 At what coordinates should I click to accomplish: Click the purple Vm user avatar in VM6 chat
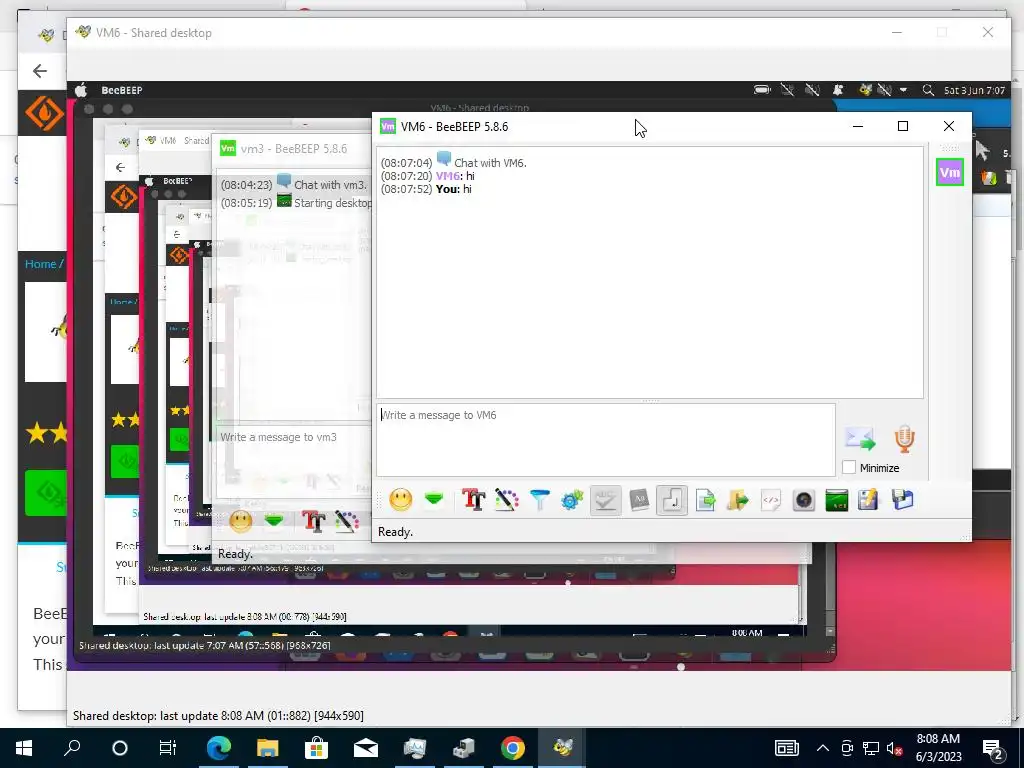pyautogui.click(x=950, y=173)
